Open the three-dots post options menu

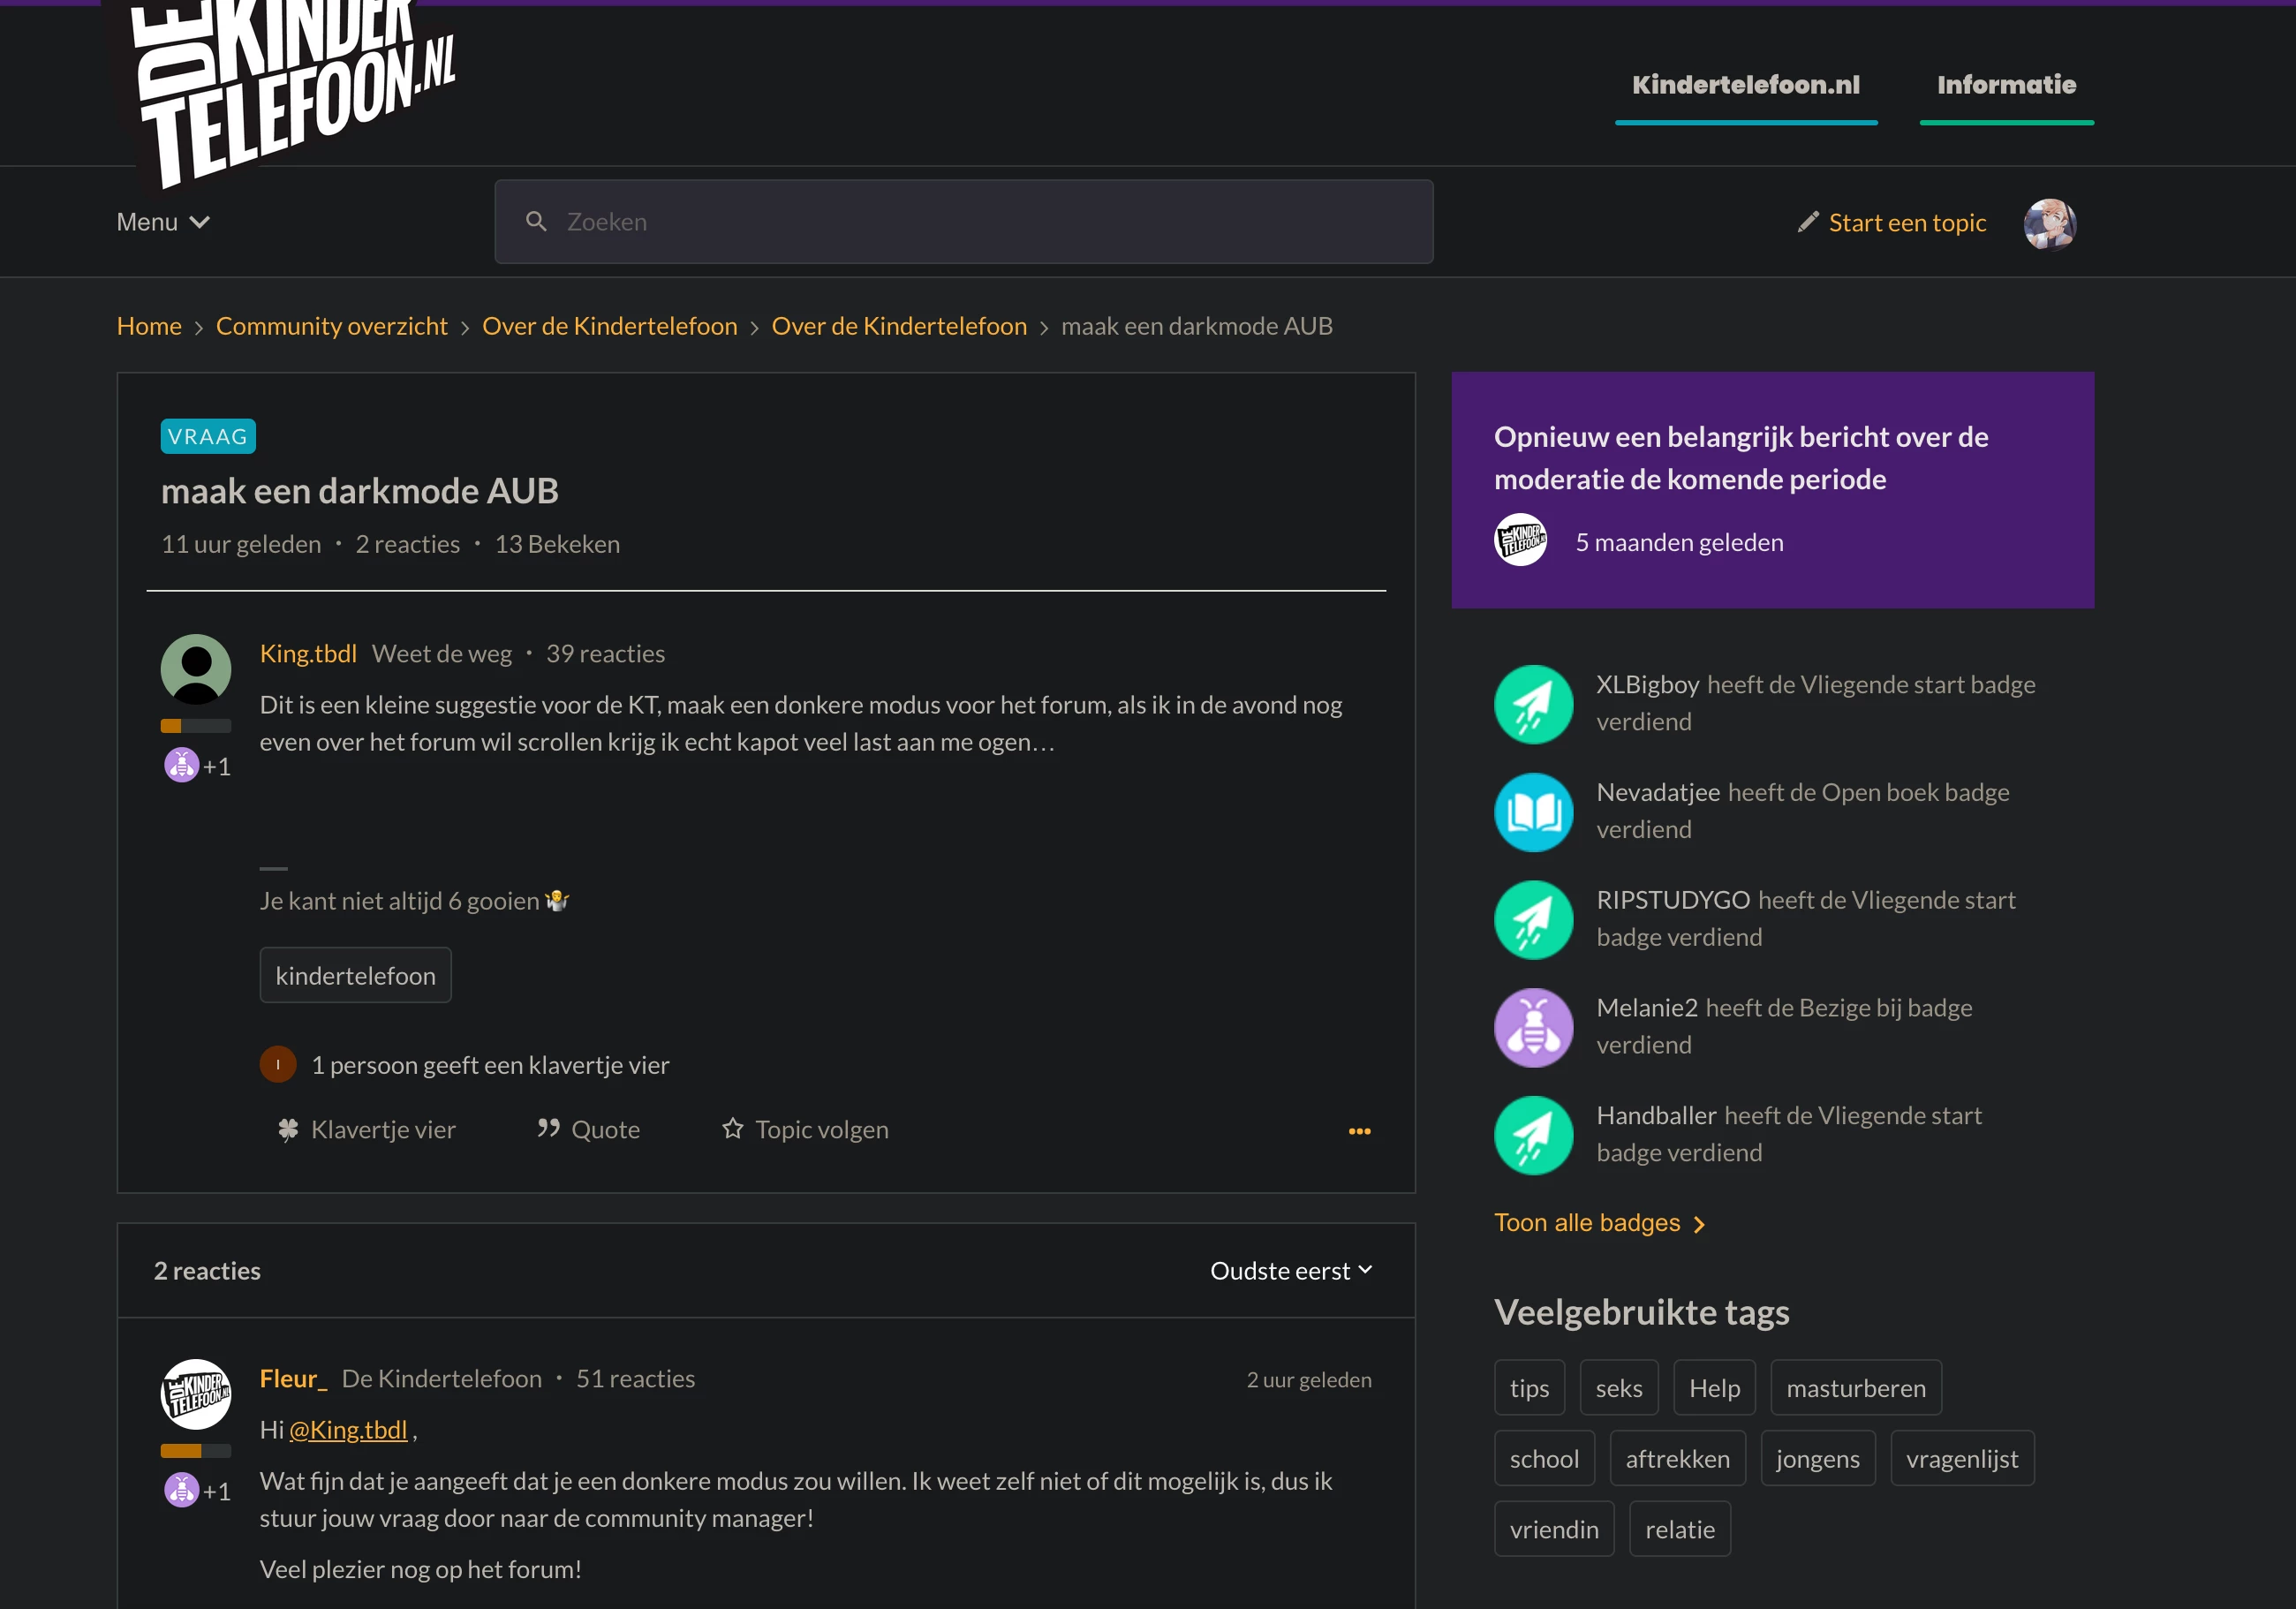1359,1131
